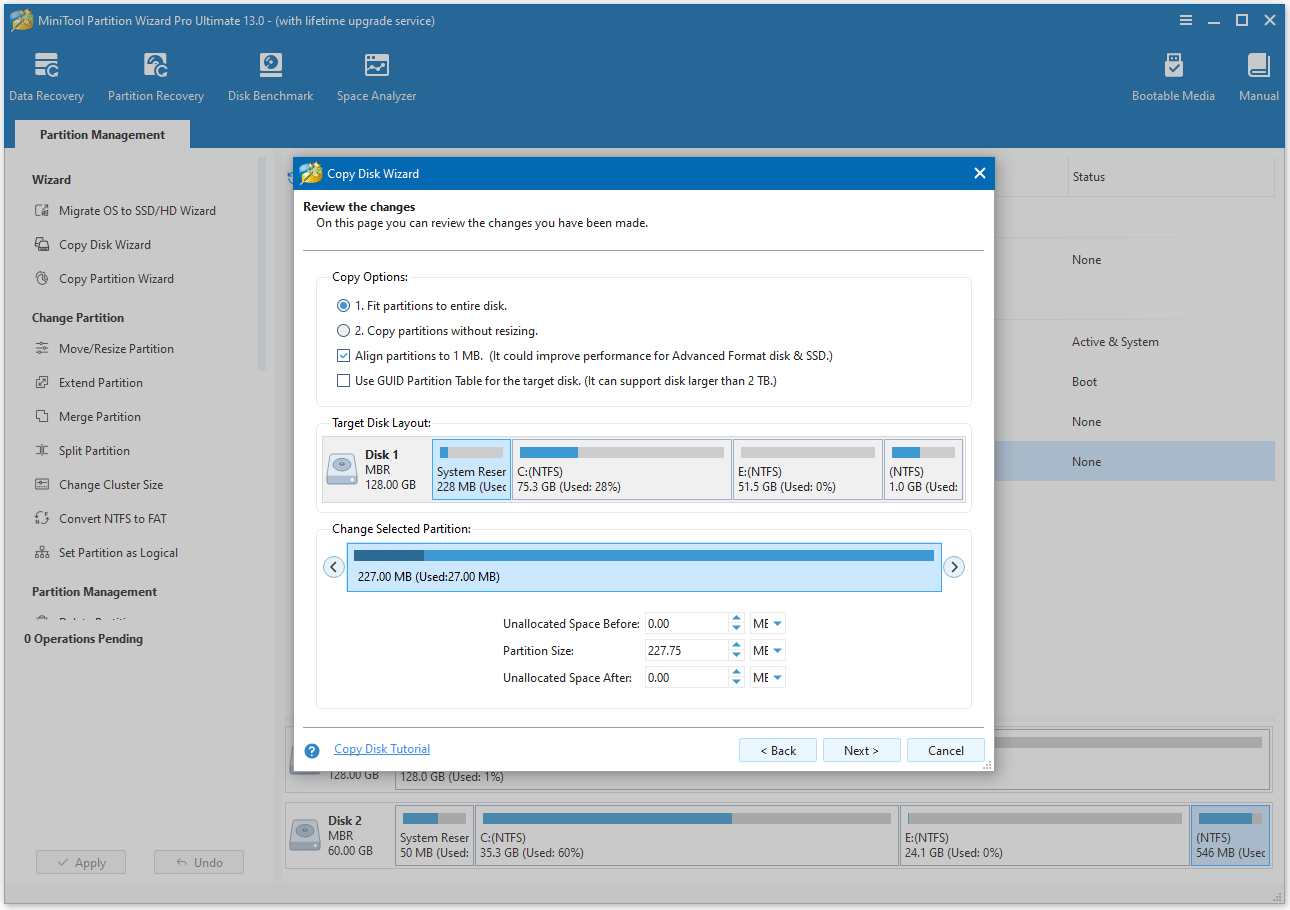Open Unallocated Space After unit dropdown
The width and height of the screenshot is (1290, 910).
tap(767, 677)
